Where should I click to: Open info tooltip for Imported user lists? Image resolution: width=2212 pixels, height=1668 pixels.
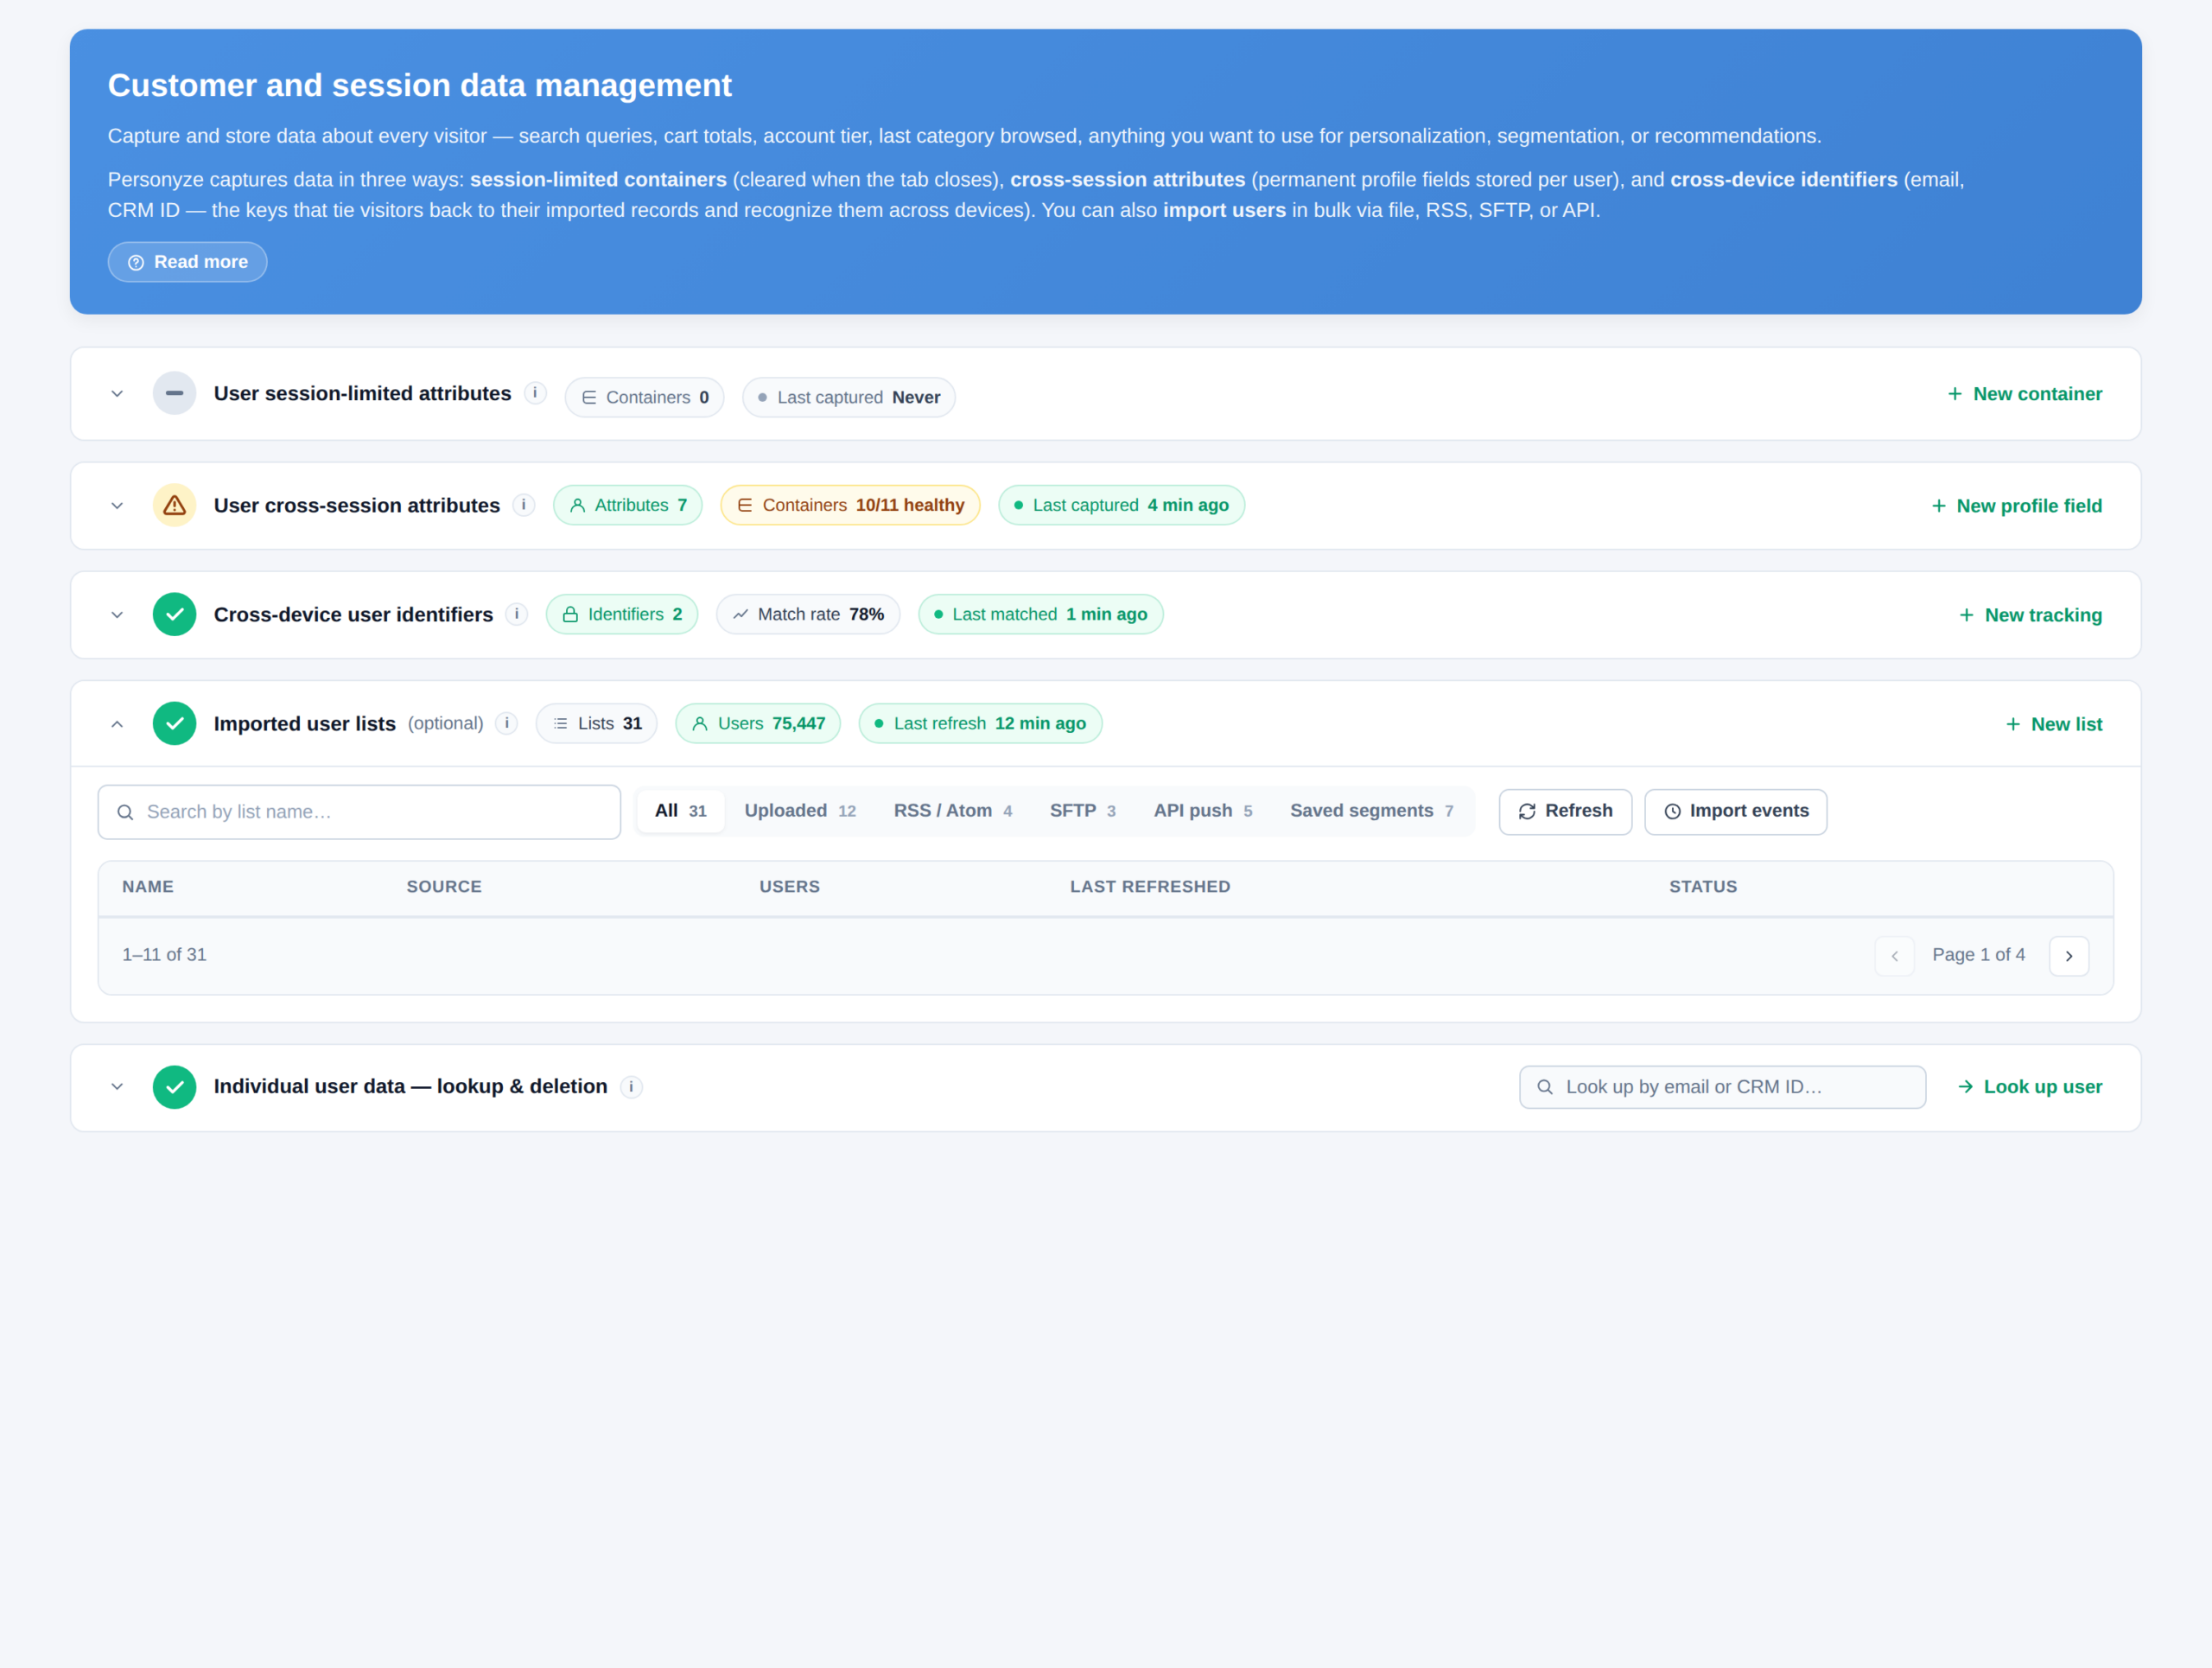[x=506, y=723]
